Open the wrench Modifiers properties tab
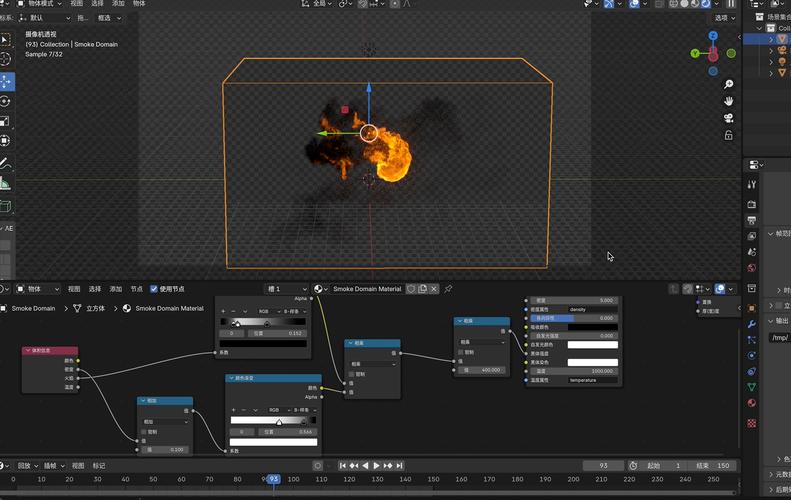 (x=752, y=324)
